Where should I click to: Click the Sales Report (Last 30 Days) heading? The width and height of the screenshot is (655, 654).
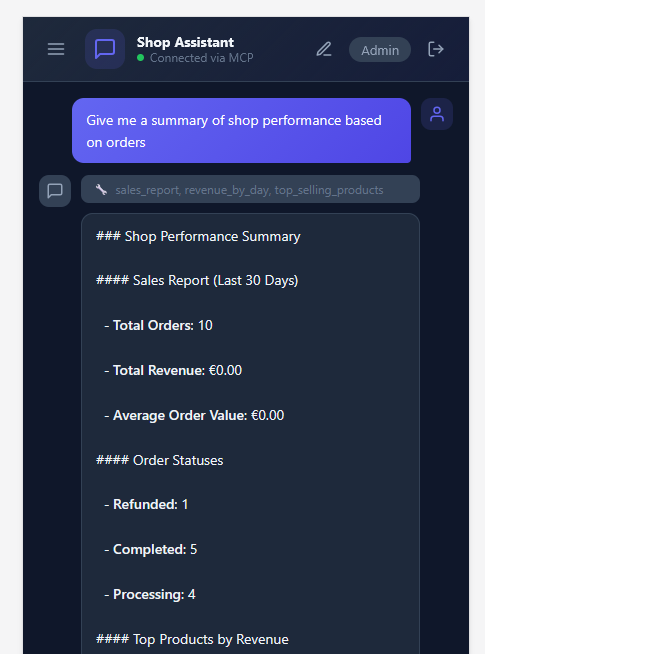coord(197,280)
